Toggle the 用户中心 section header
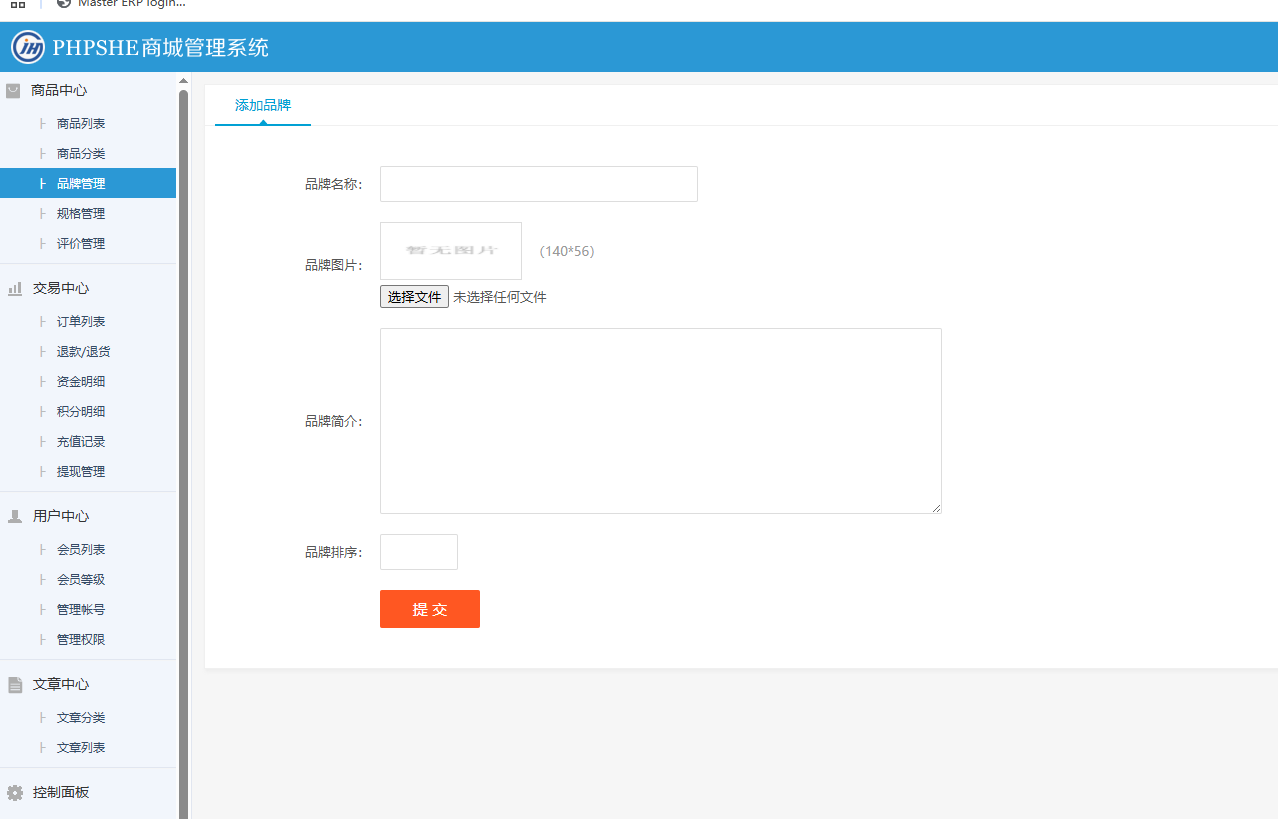1278x819 pixels. tap(61, 516)
